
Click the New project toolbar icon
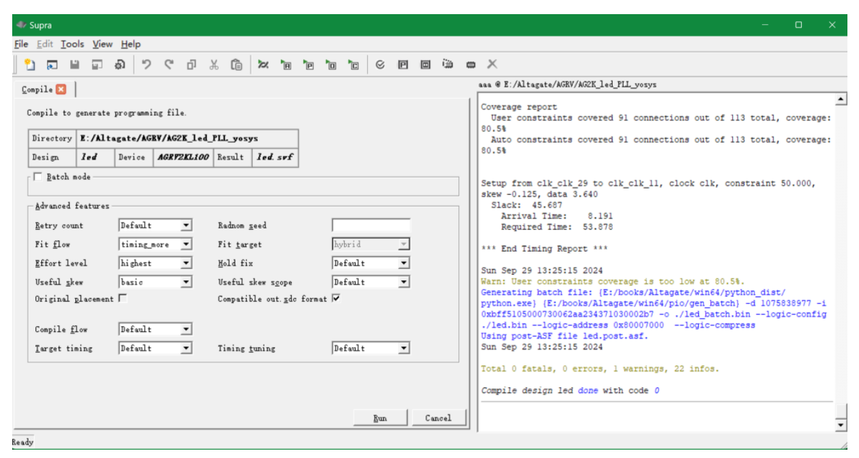(x=30, y=65)
